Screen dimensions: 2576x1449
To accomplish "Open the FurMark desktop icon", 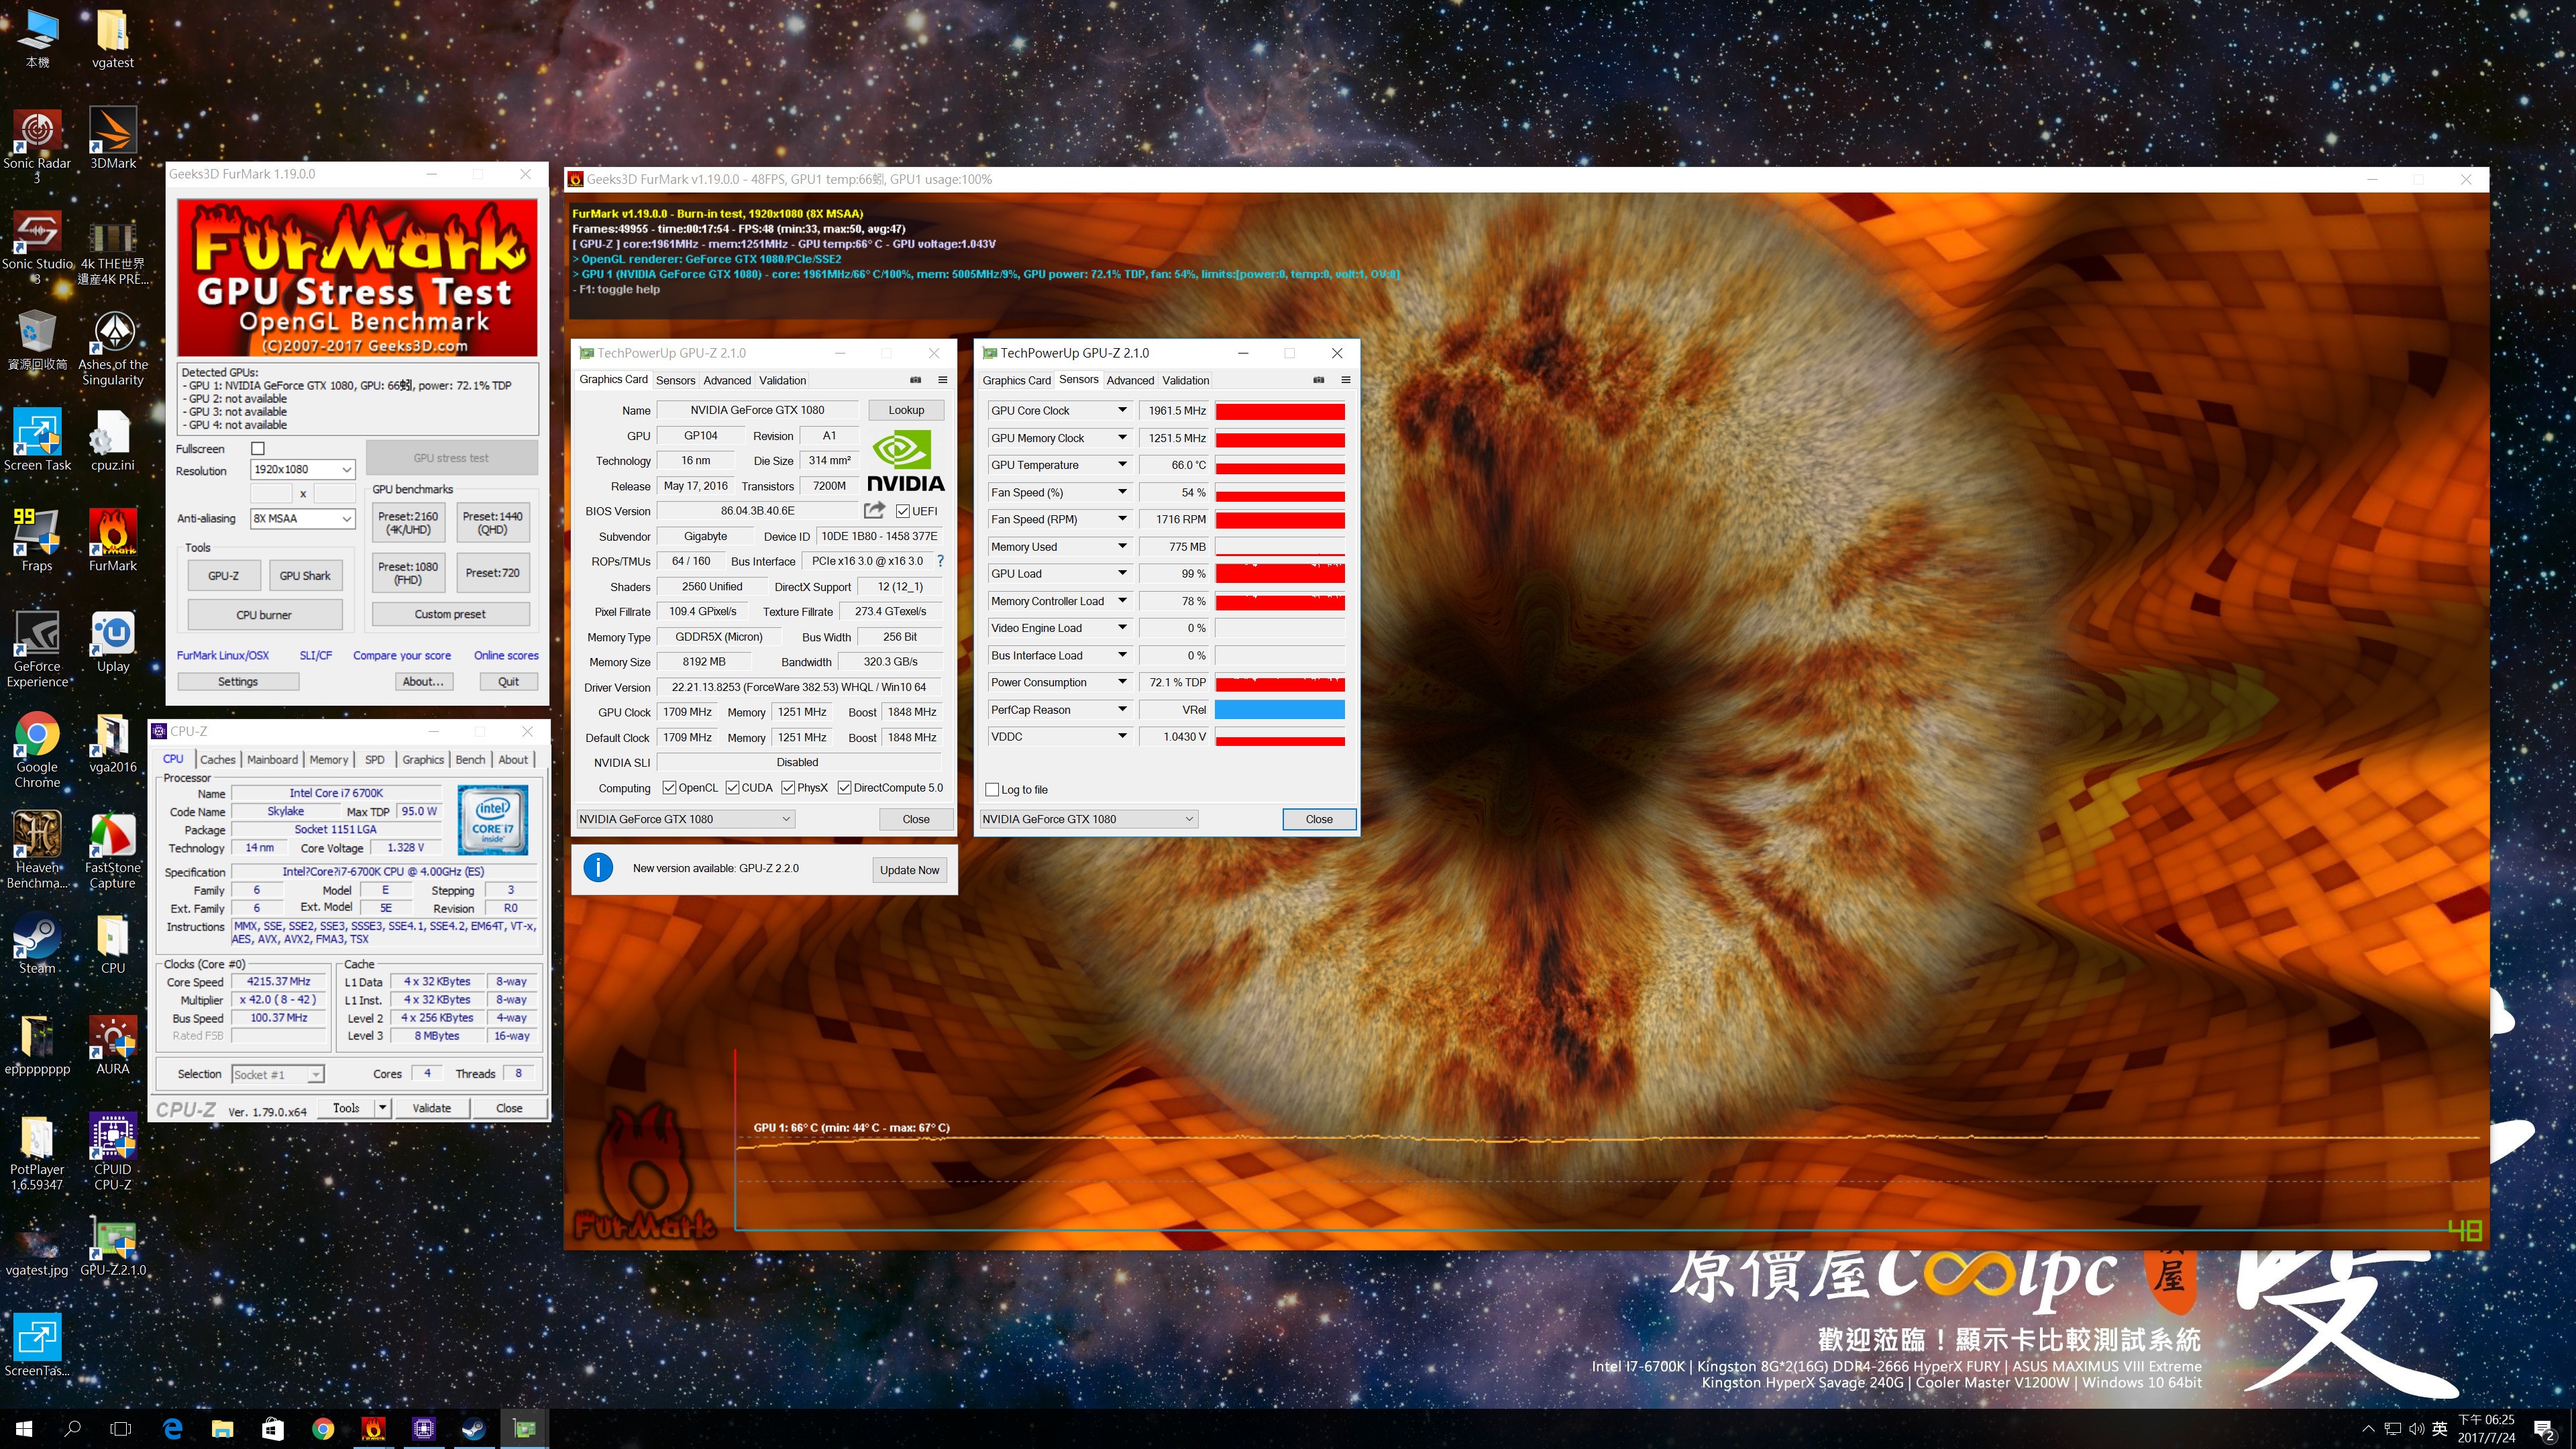I will pyautogui.click(x=113, y=540).
